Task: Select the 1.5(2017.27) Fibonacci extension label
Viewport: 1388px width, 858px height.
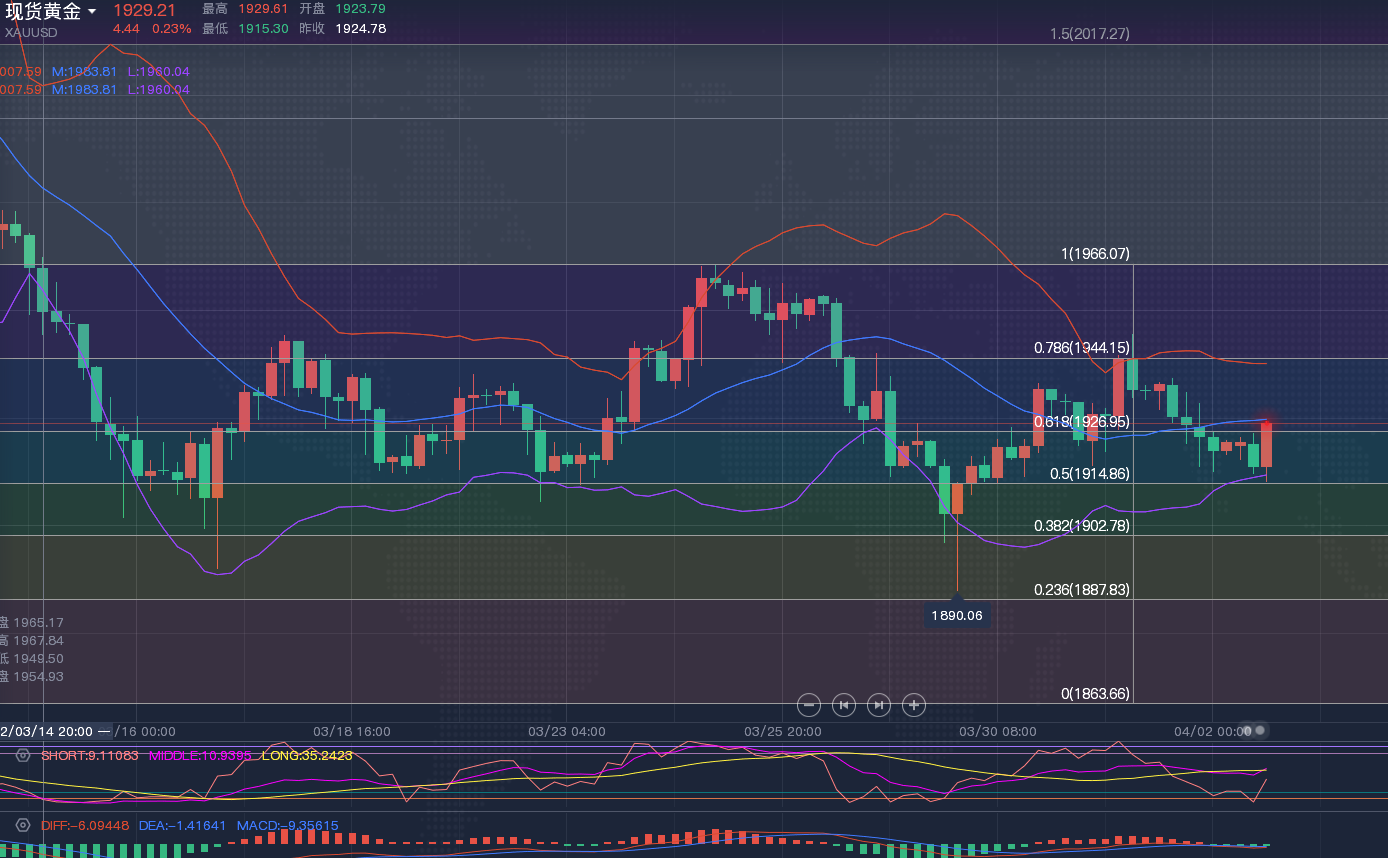Action: (1089, 34)
